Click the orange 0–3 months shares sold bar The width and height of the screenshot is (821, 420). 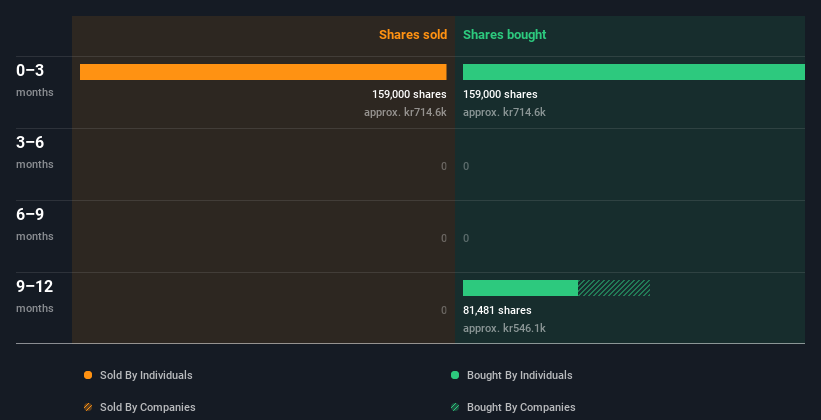263,72
